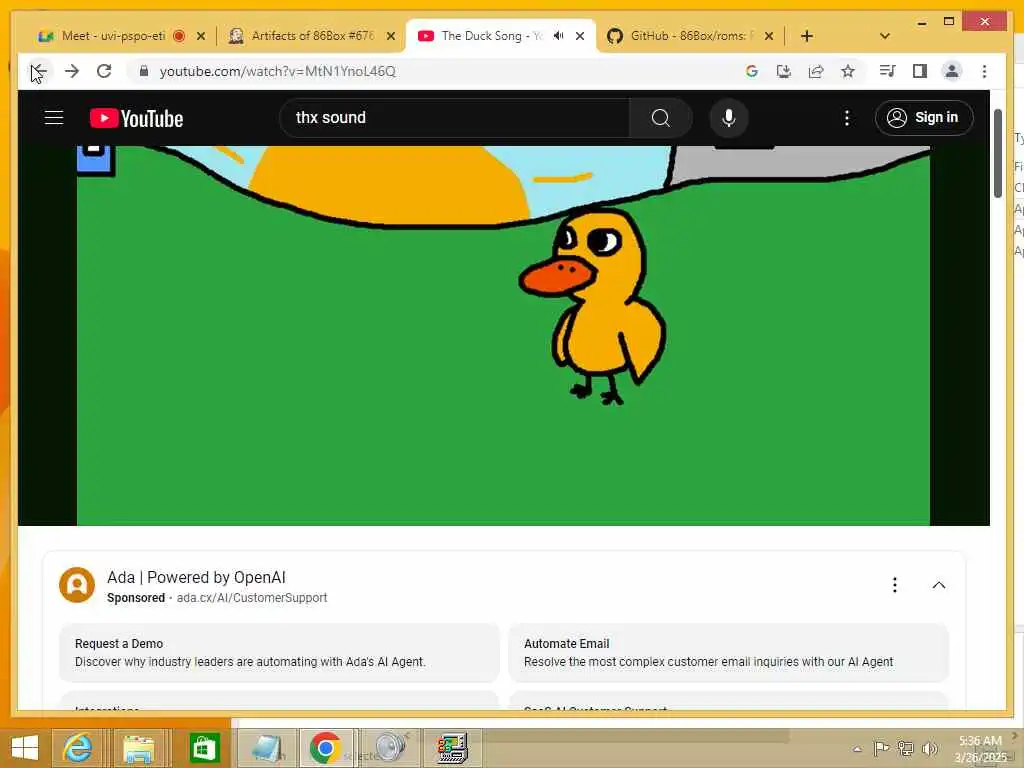Open Windows Store from taskbar
The height and width of the screenshot is (768, 1024).
click(x=204, y=748)
